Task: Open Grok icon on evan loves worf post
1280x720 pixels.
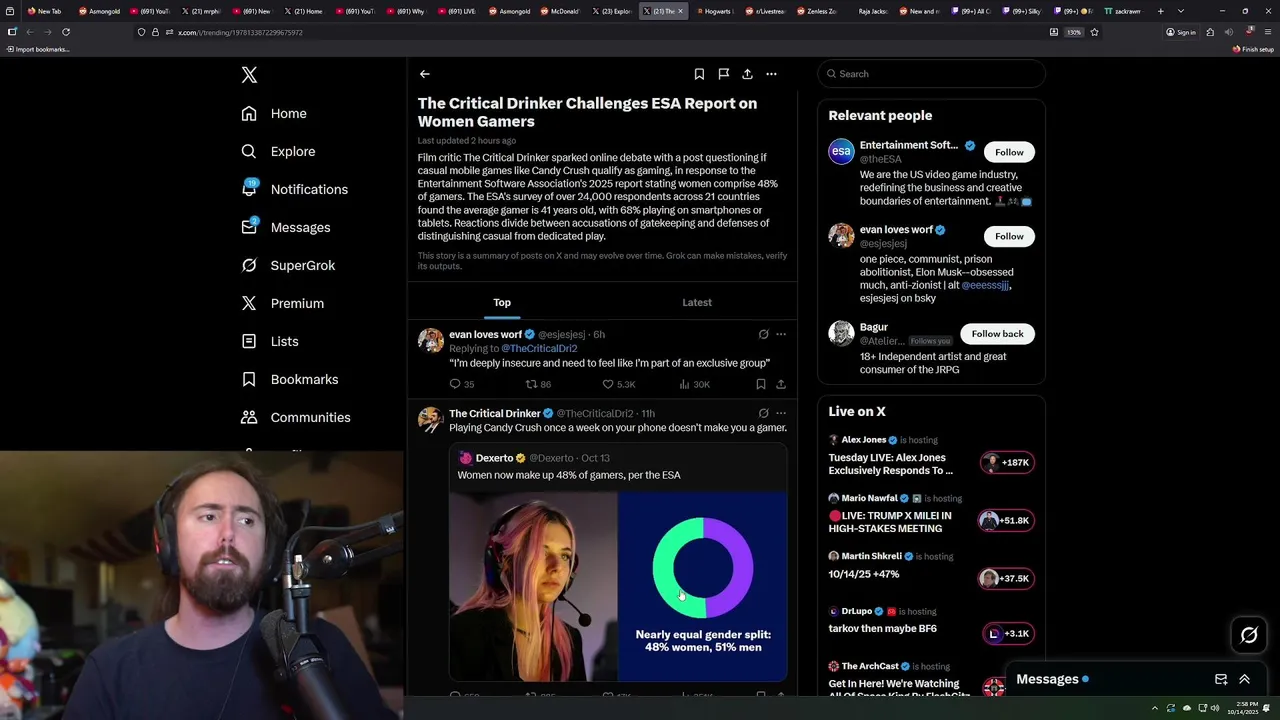Action: click(x=763, y=334)
